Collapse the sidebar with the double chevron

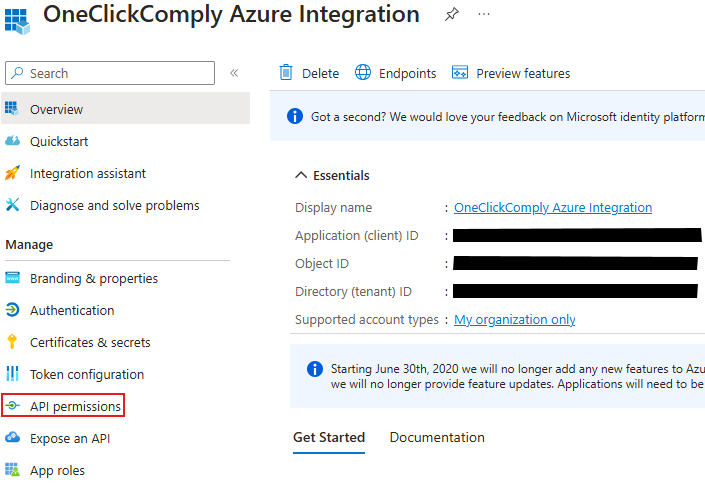[x=234, y=73]
